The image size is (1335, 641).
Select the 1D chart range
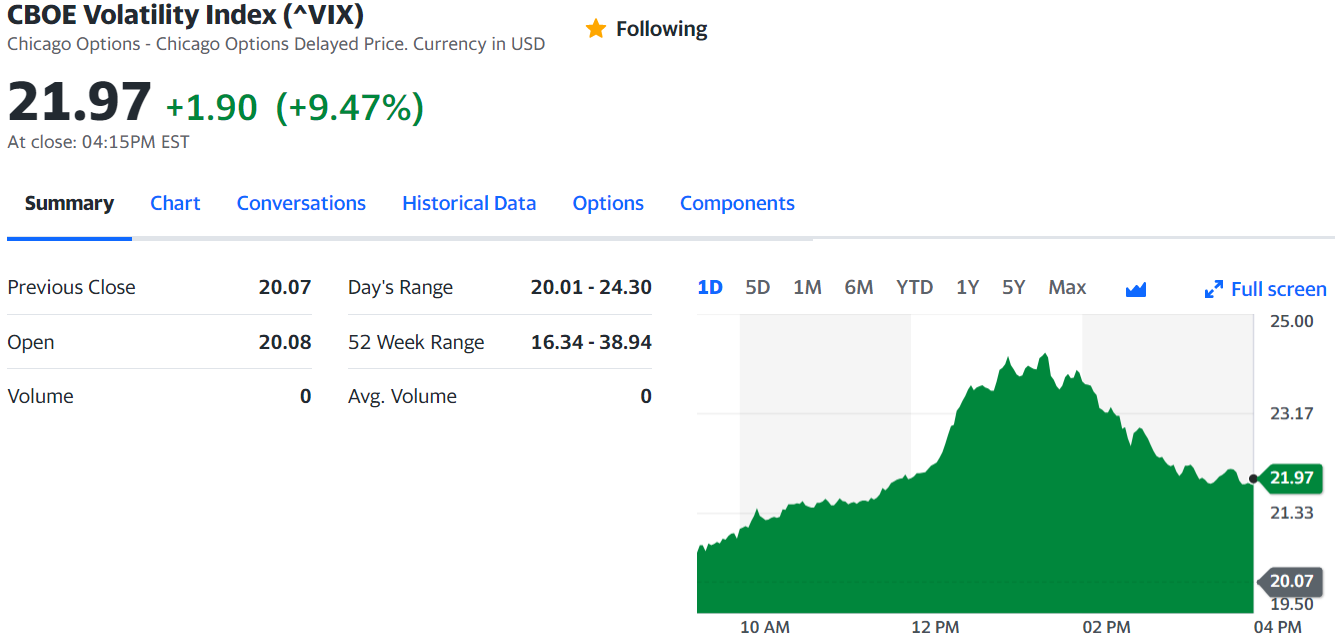(710, 287)
